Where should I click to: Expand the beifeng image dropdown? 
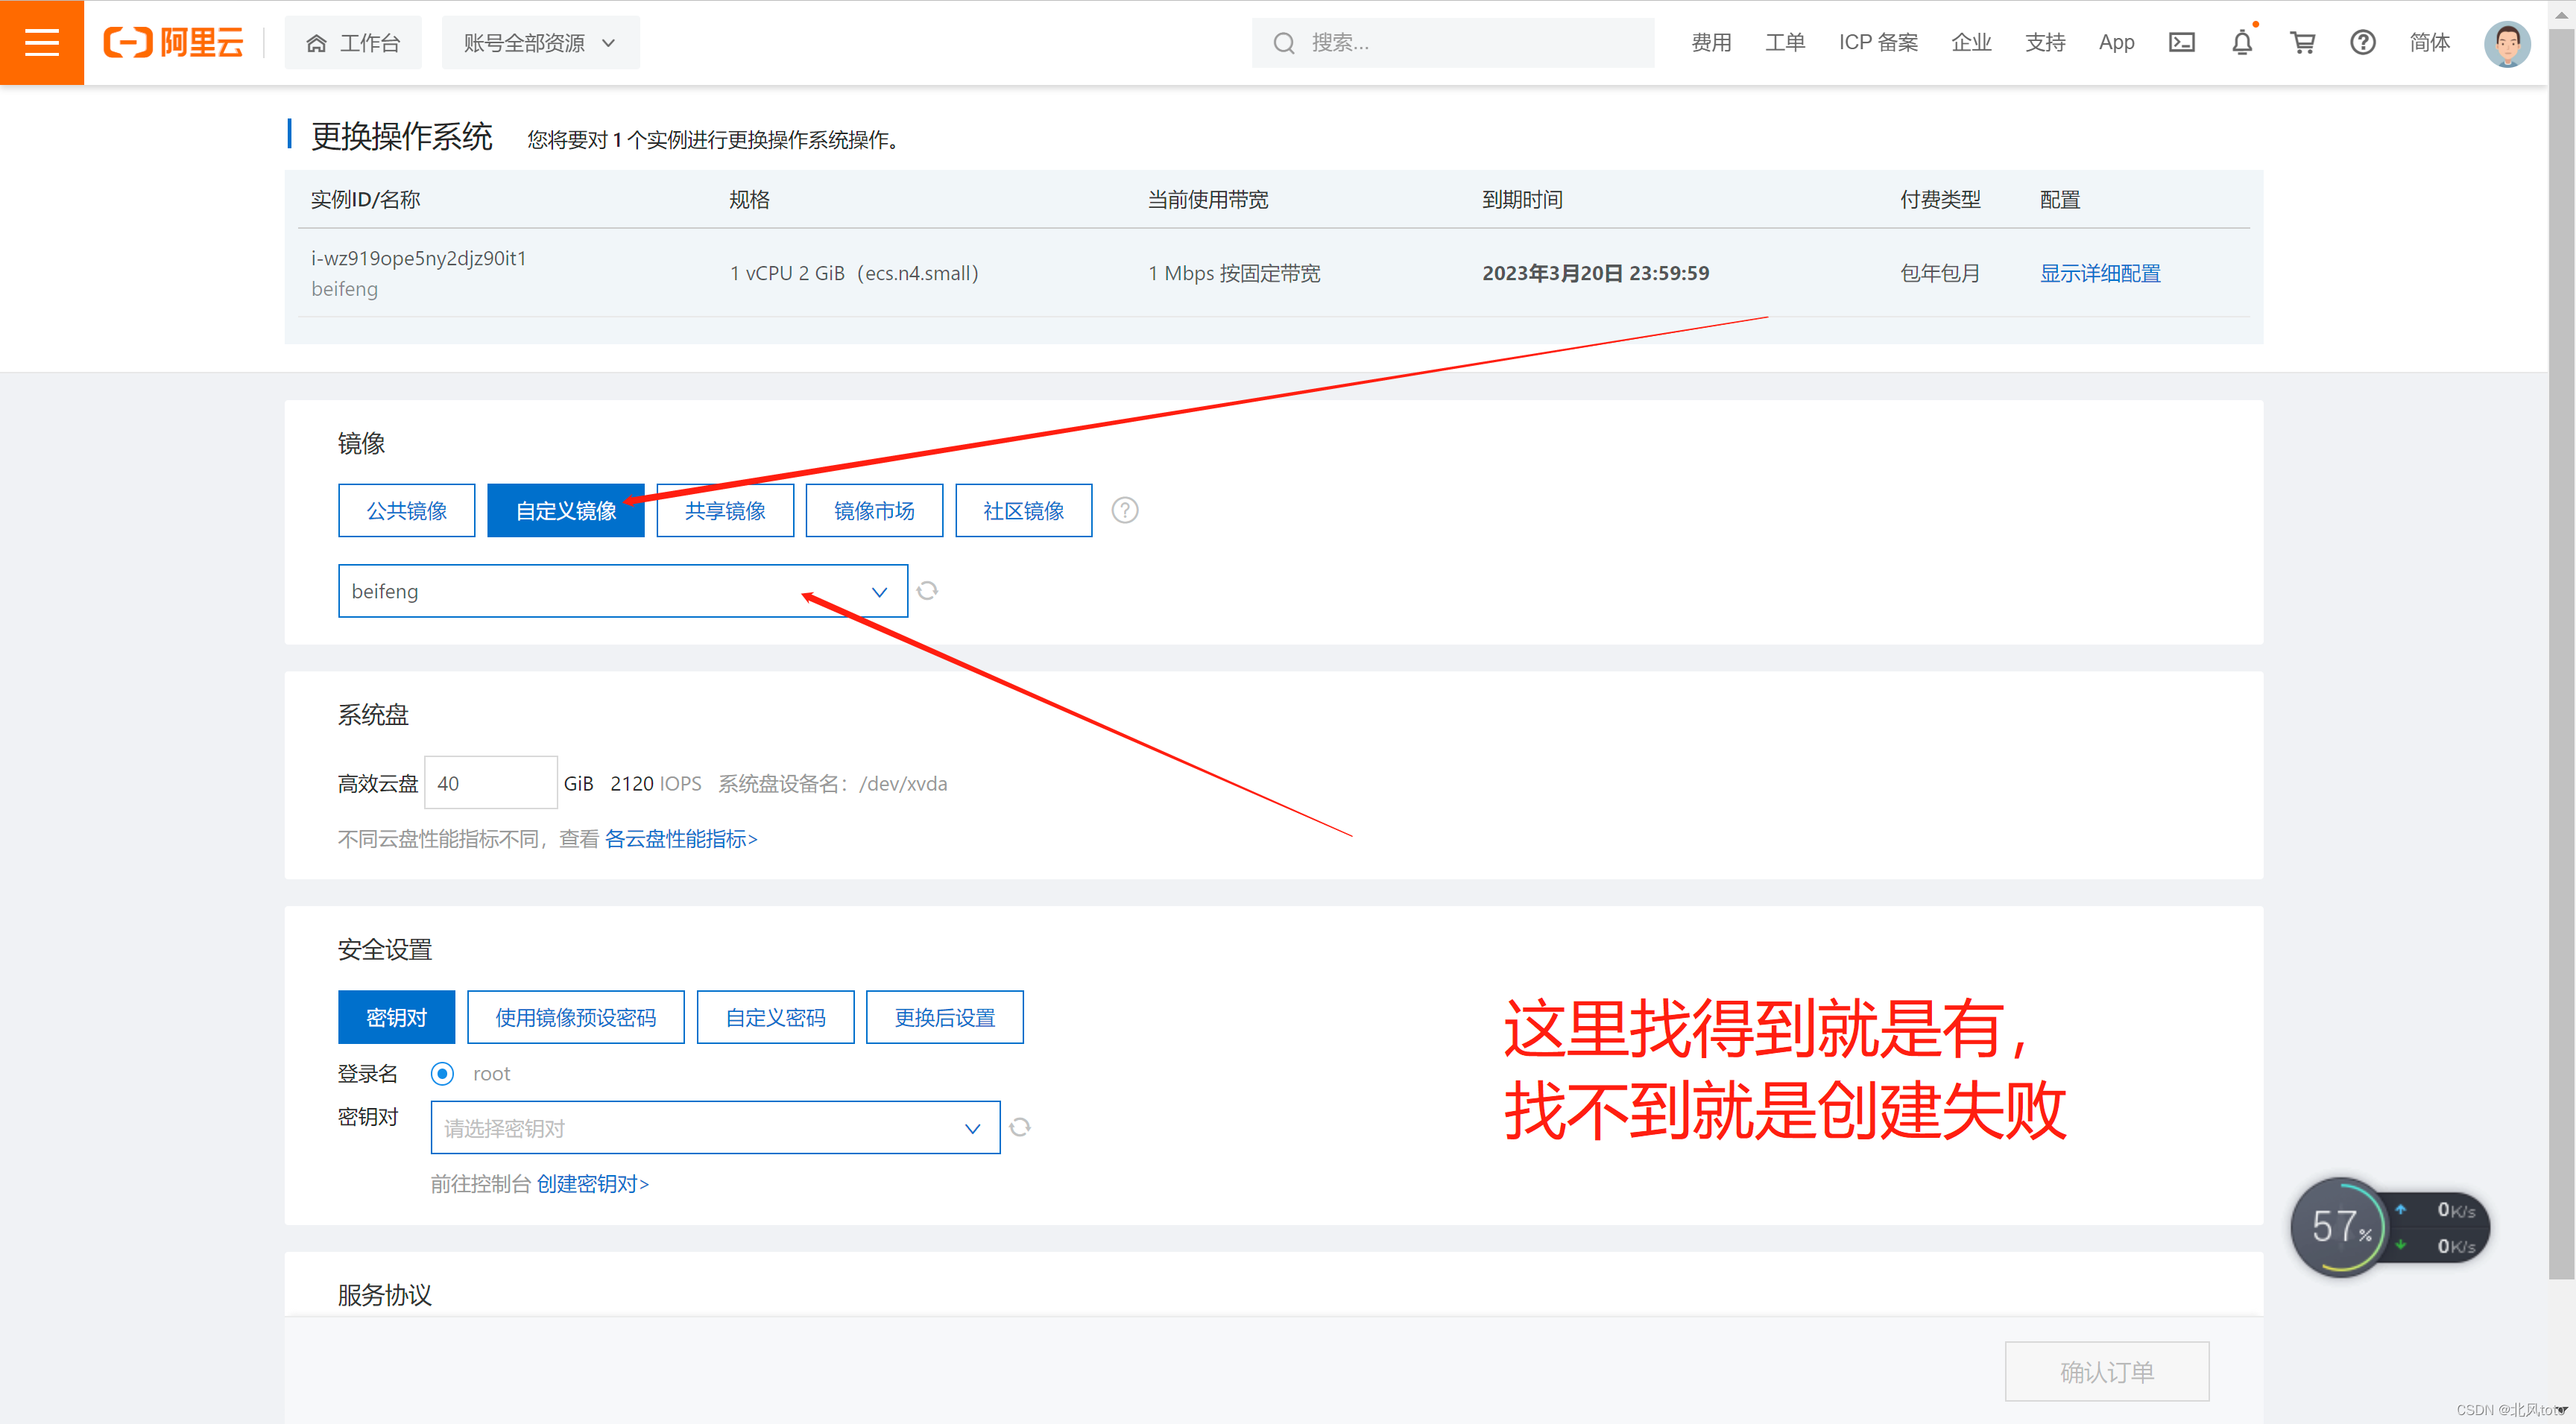[622, 591]
